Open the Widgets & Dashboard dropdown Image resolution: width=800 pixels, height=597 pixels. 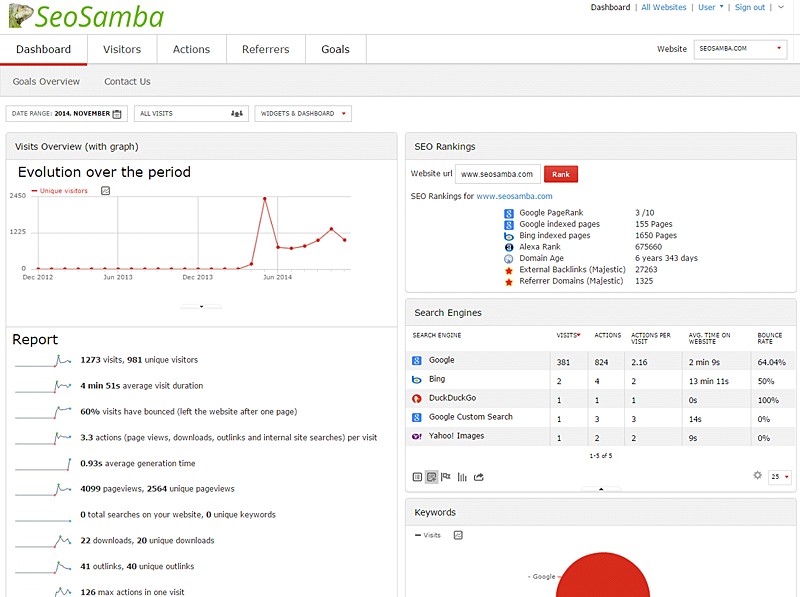[x=303, y=113]
